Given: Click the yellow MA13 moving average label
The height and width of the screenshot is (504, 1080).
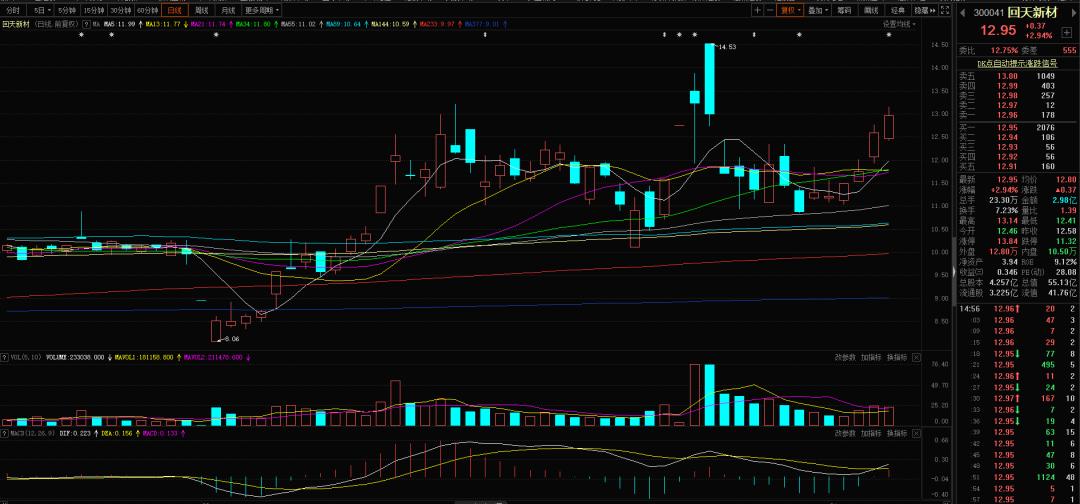Looking at the screenshot, I should pyautogui.click(x=164, y=24).
